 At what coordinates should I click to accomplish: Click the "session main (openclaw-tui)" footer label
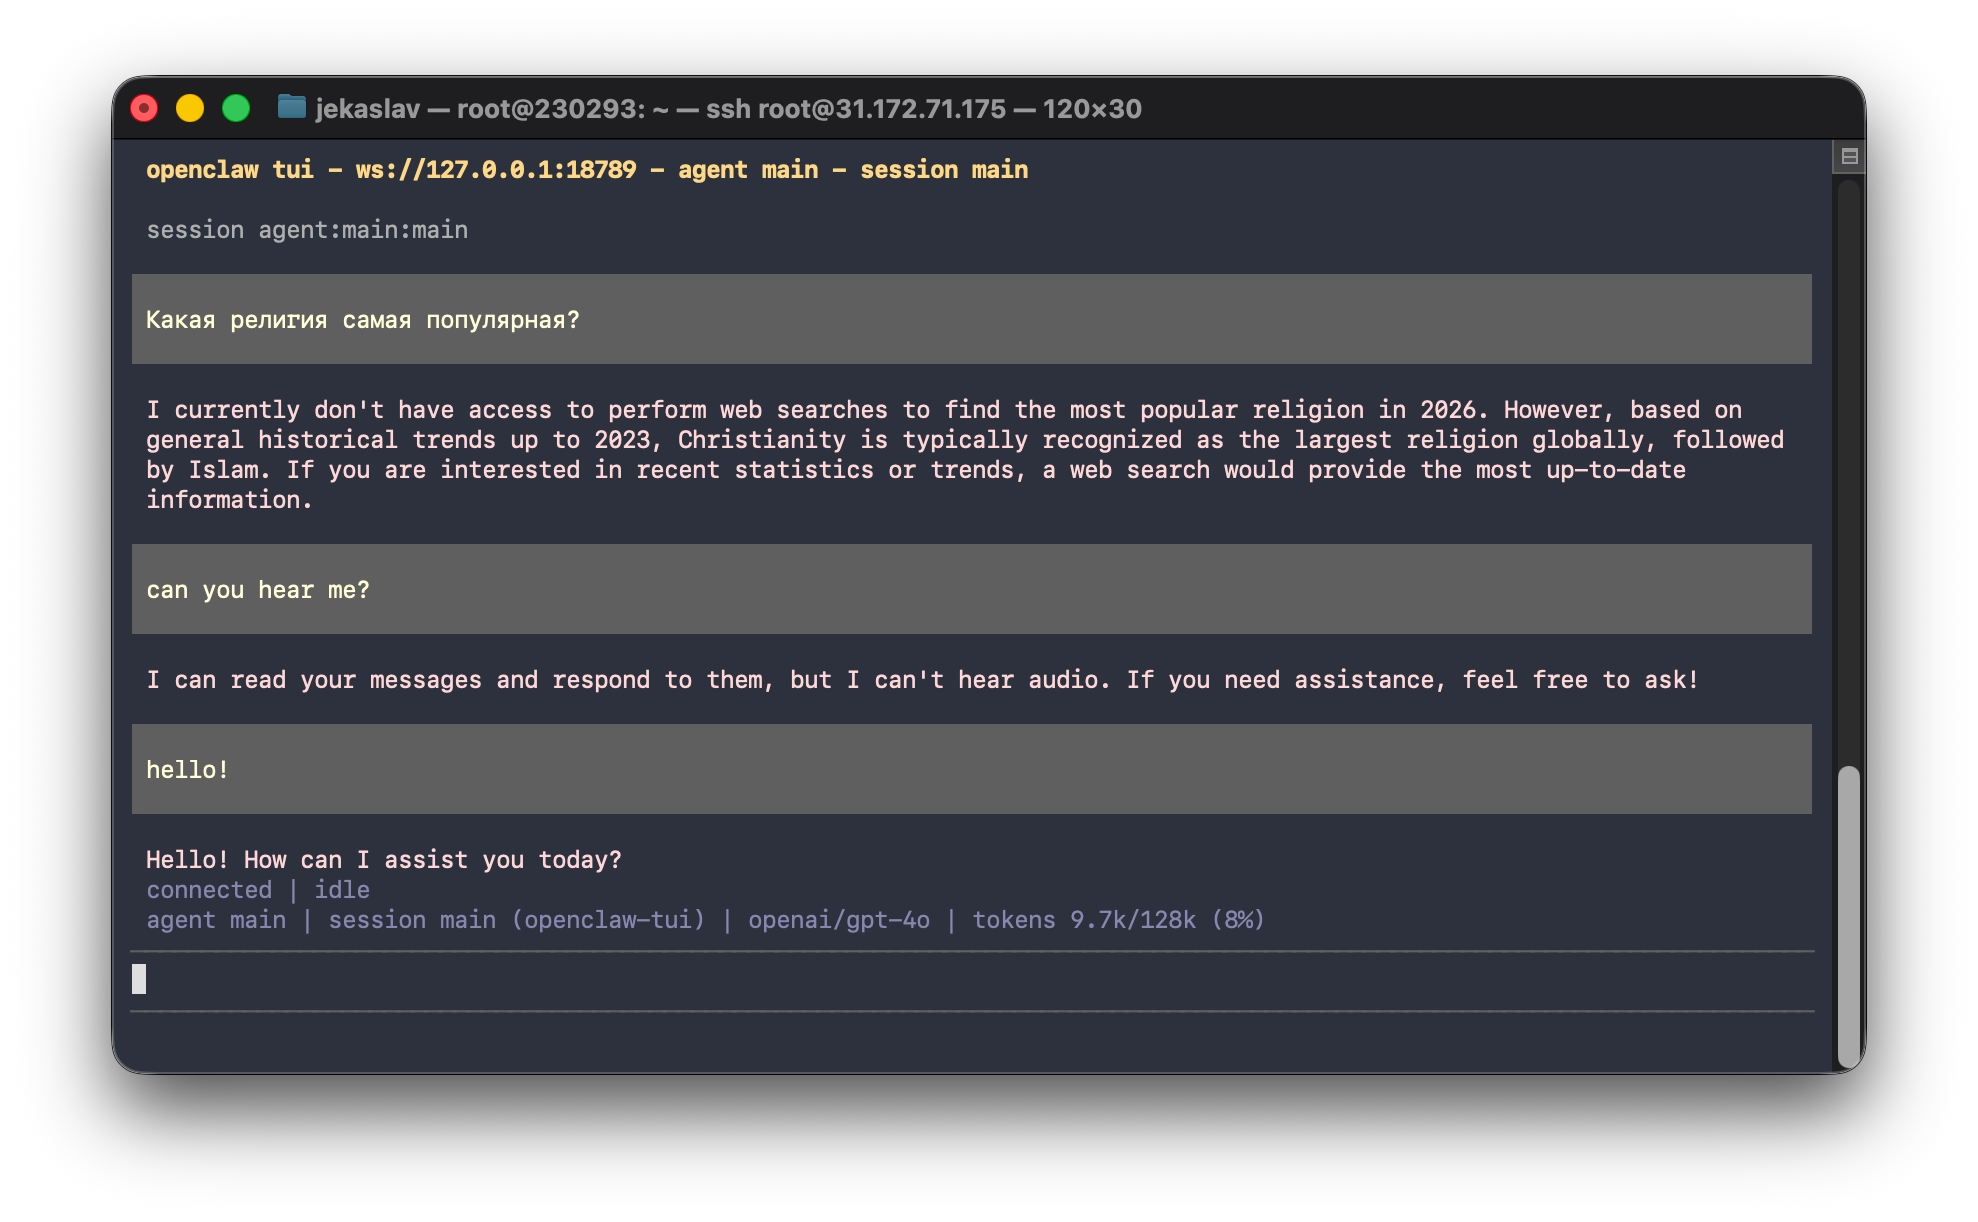click(516, 920)
